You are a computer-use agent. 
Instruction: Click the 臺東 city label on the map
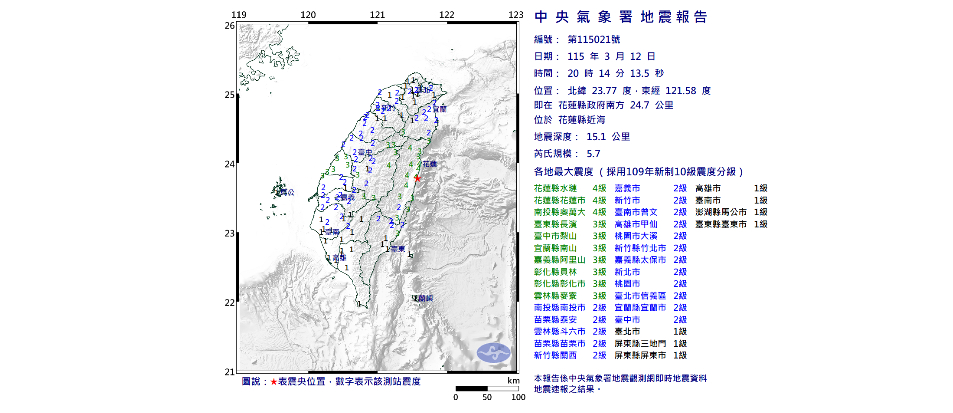click(x=397, y=248)
